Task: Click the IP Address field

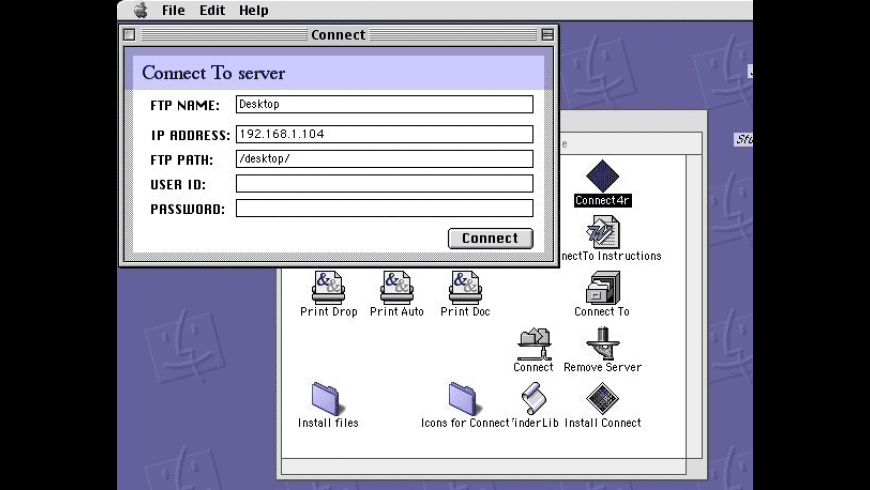Action: click(x=384, y=134)
